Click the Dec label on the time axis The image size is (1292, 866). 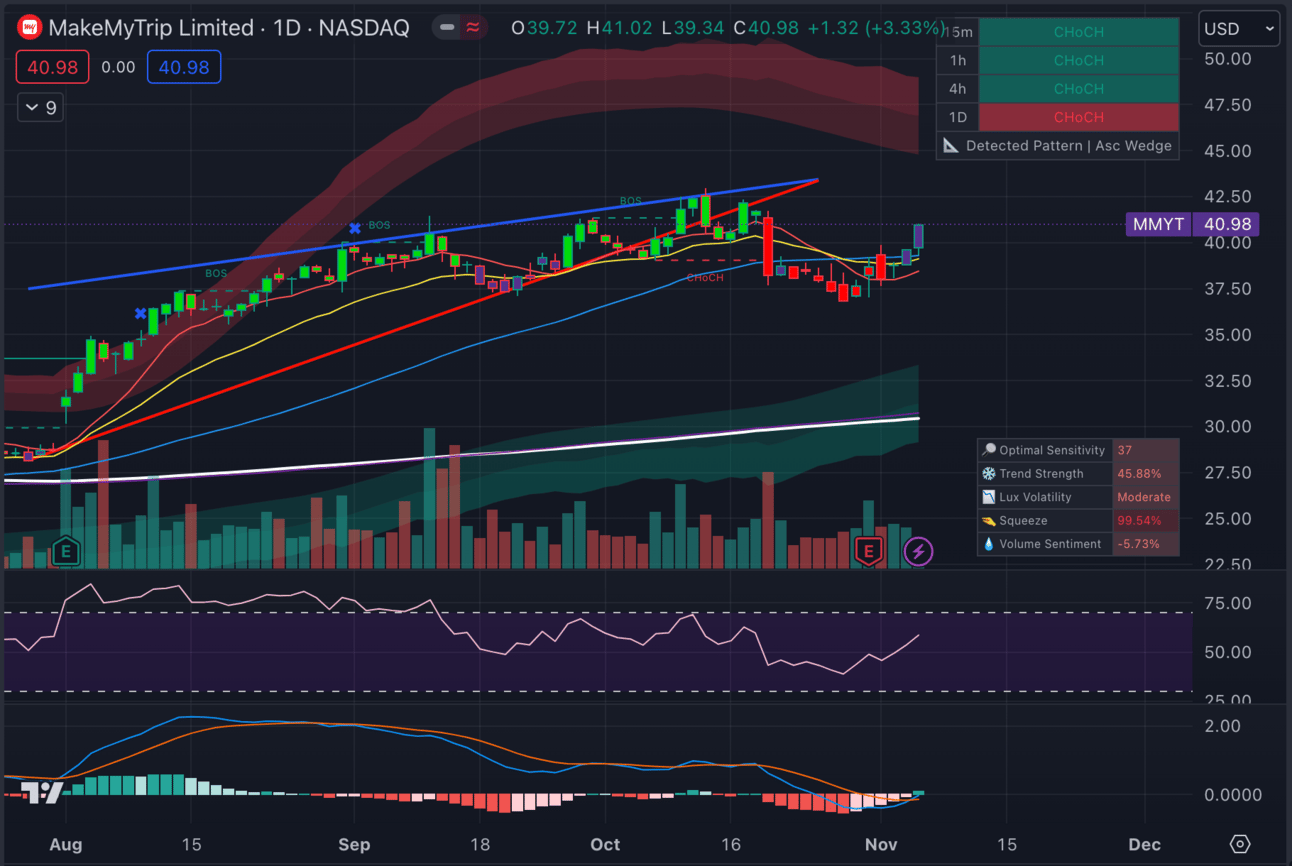click(1145, 844)
